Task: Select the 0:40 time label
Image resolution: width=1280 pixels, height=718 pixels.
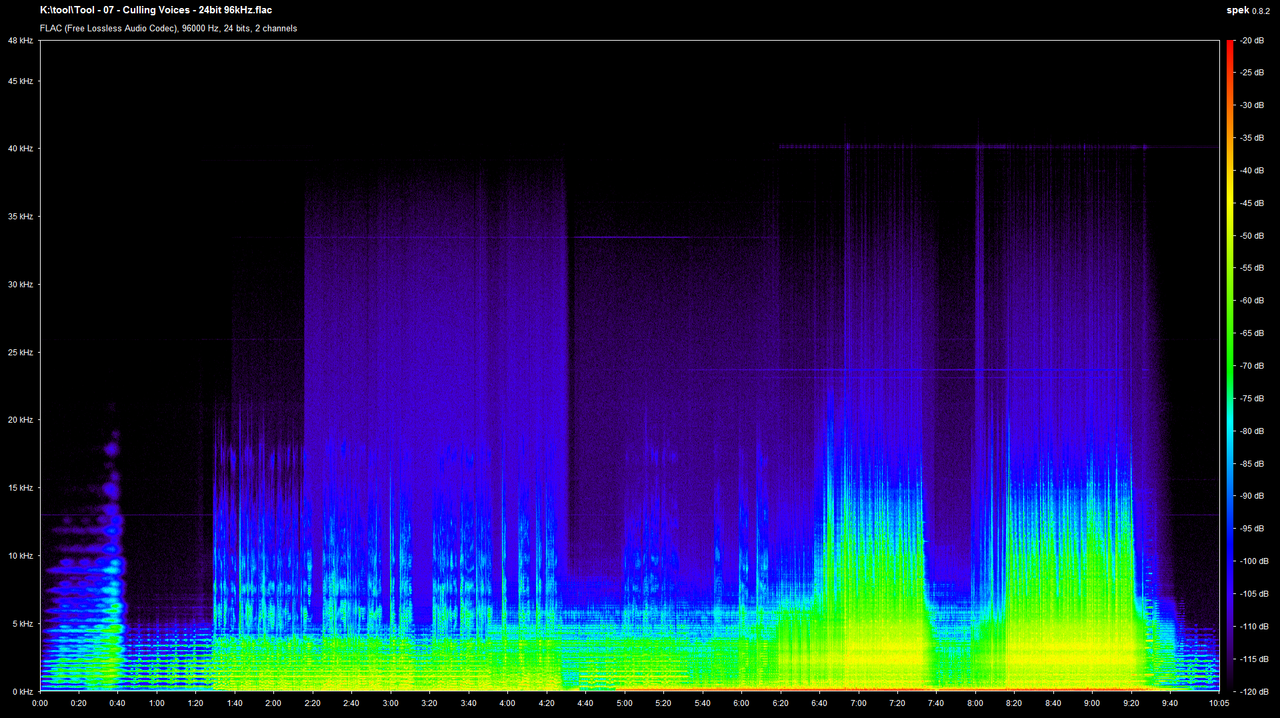Action: click(x=118, y=704)
